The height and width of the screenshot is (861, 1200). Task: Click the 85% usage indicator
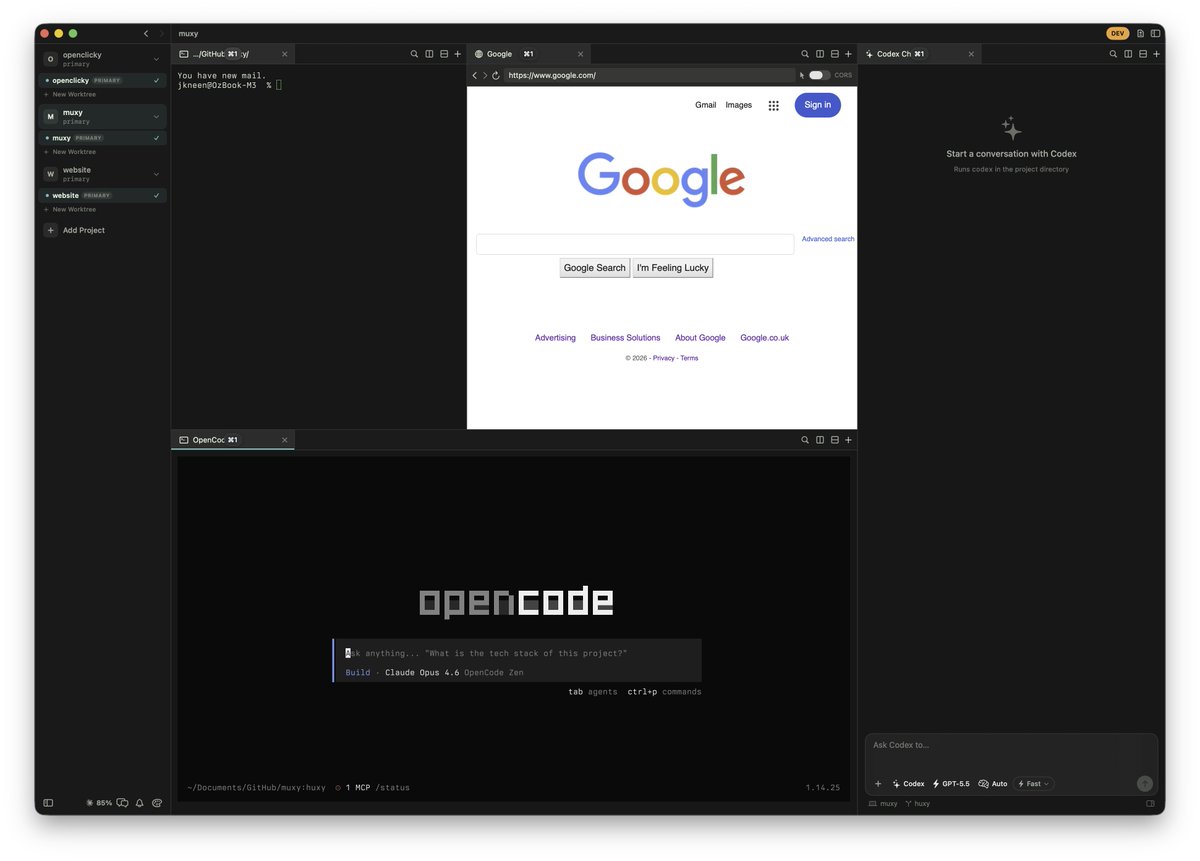[99, 803]
